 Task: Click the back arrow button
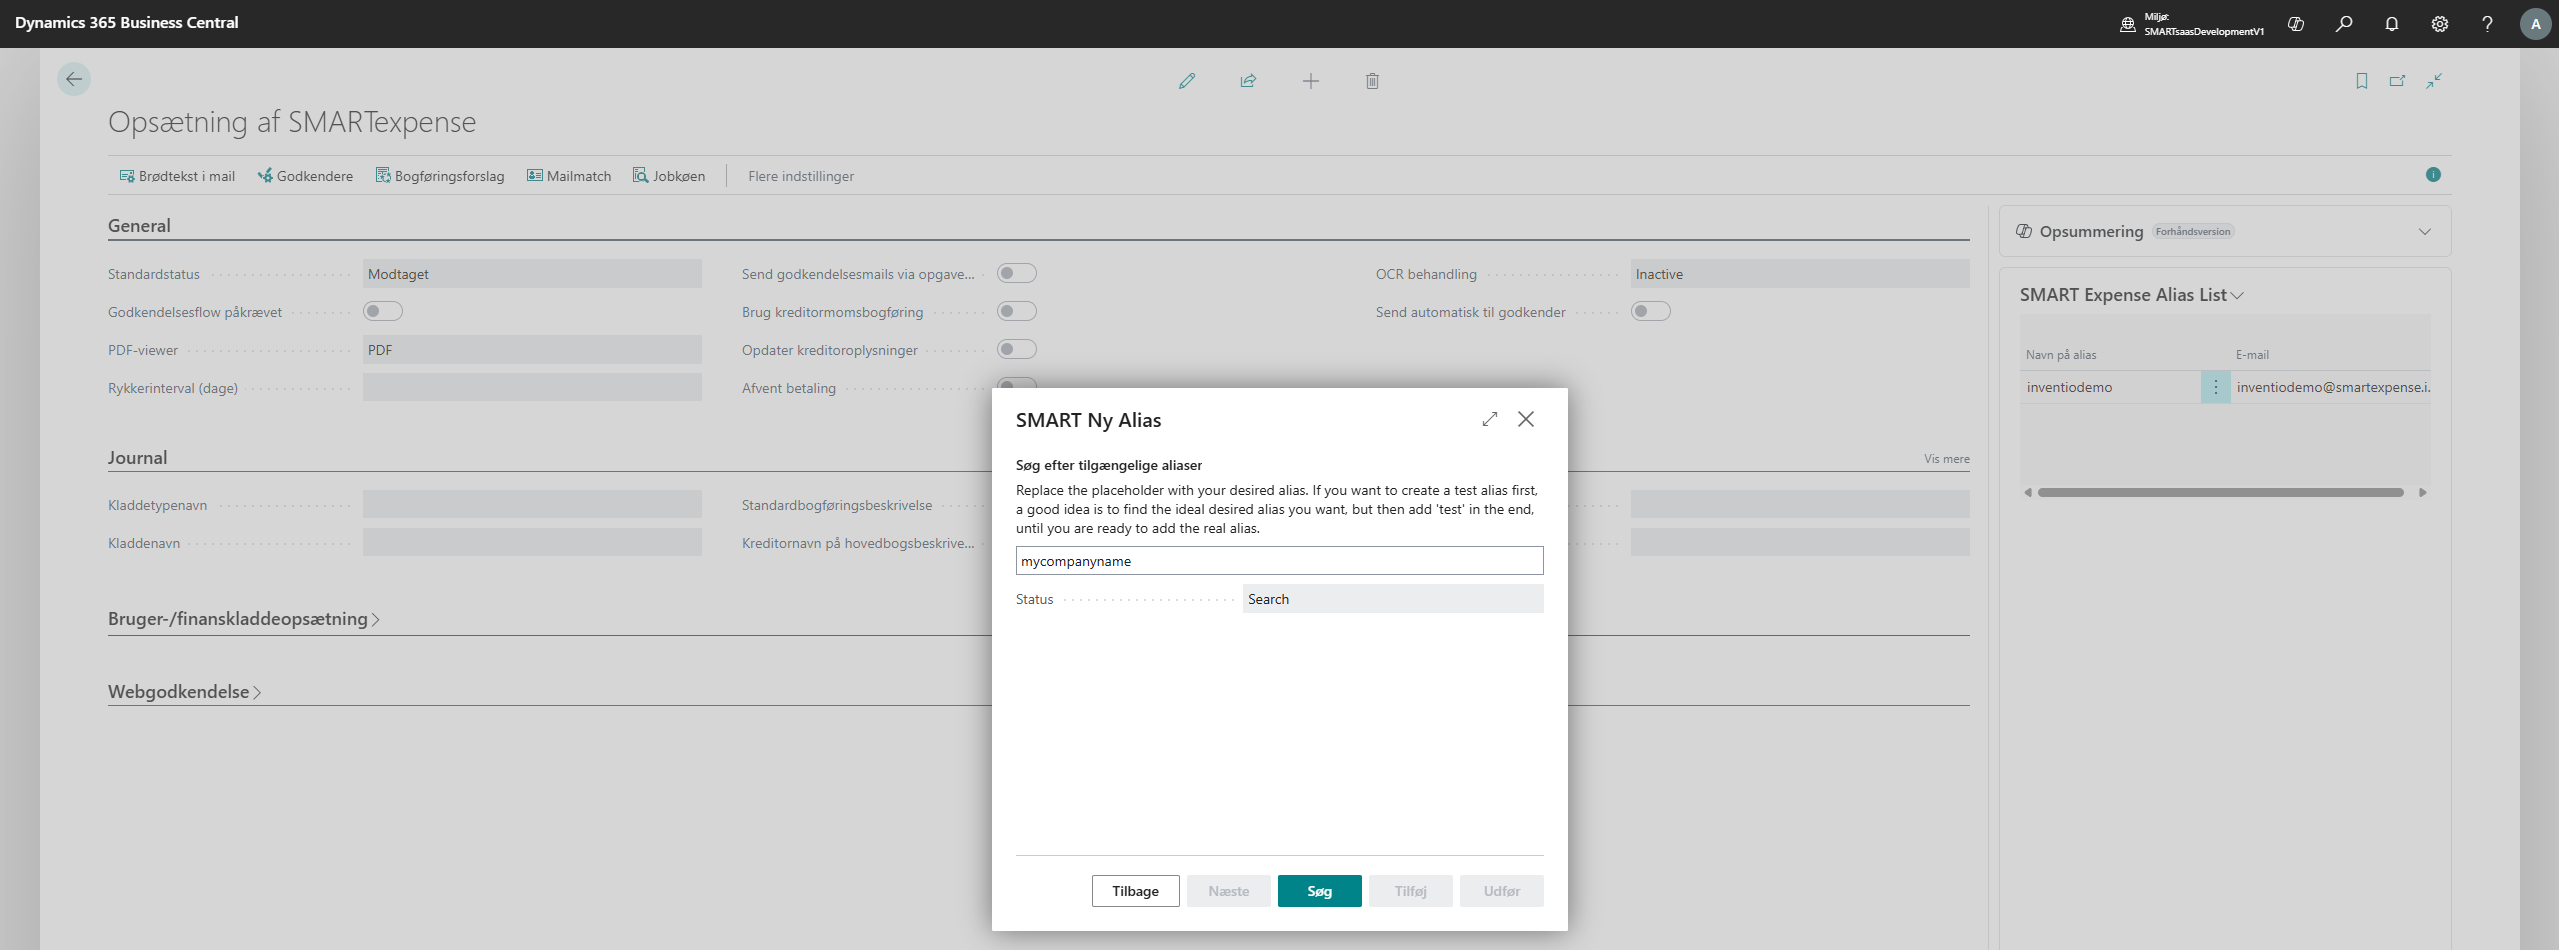point(74,79)
